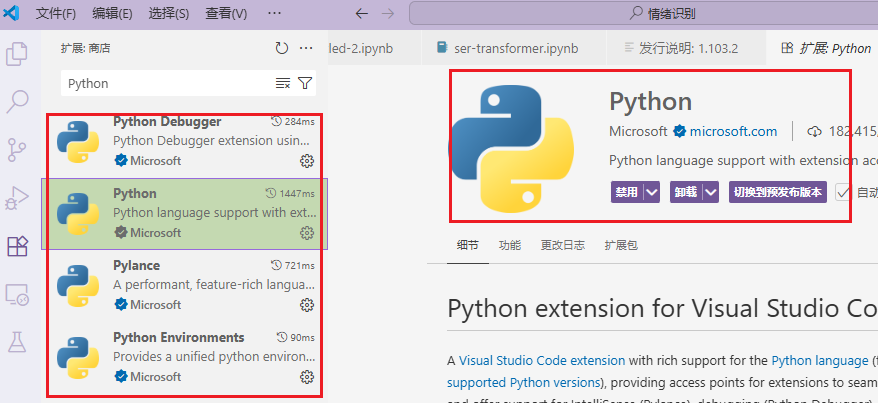Open the Search view in activity bar
This screenshot has width=878, height=403.
(17, 101)
